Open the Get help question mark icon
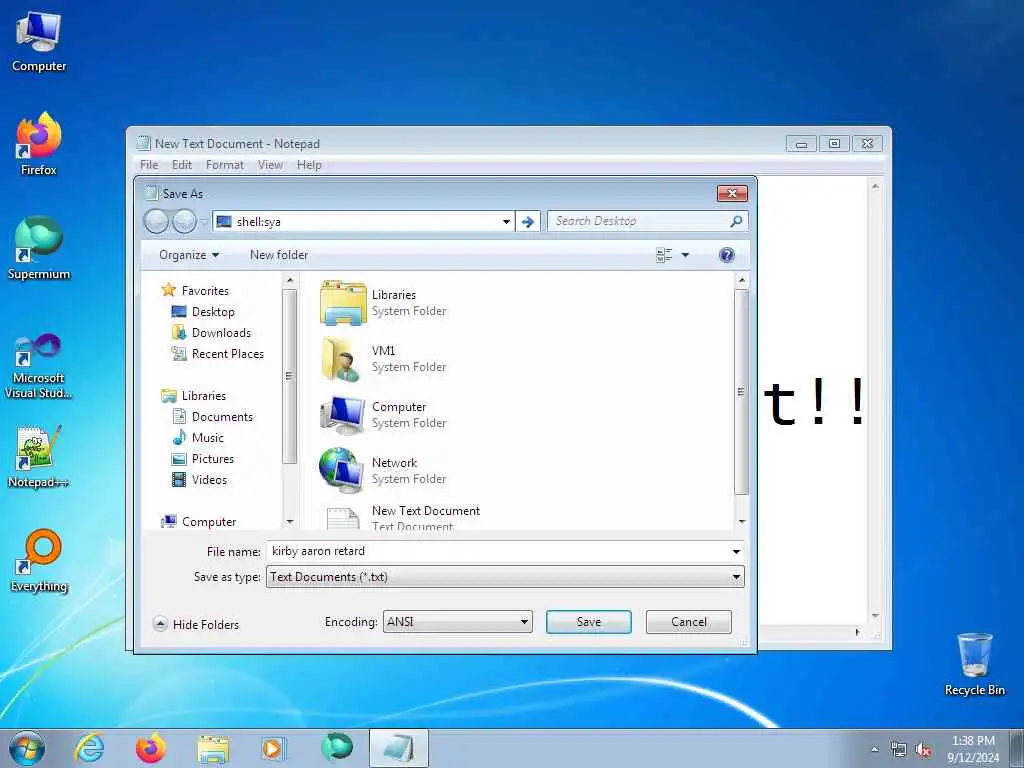1024x768 pixels. click(726, 255)
